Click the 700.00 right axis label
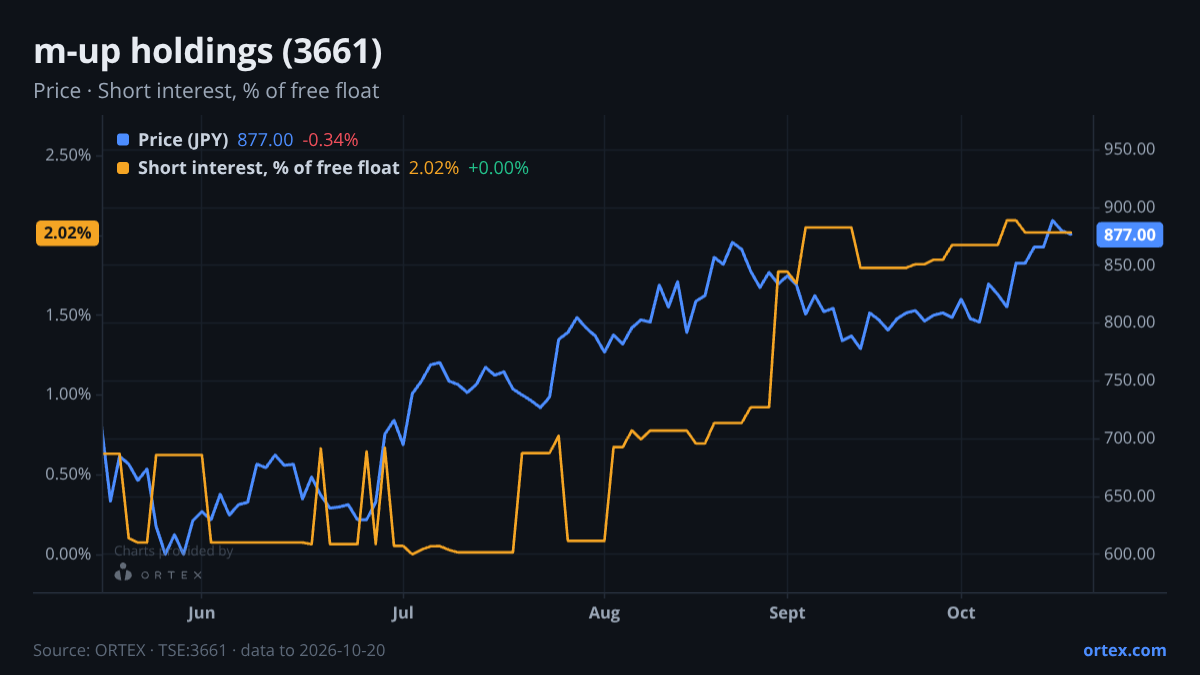The height and width of the screenshot is (675, 1200). [x=1130, y=438]
